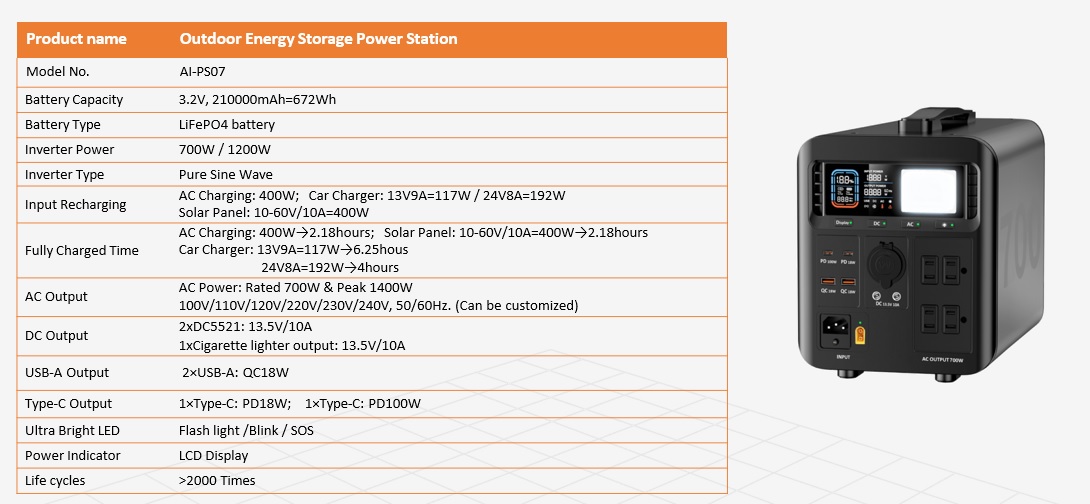Click the yellow solar input connector
The width and height of the screenshot is (1090, 504).
pyautogui.click(x=860, y=335)
